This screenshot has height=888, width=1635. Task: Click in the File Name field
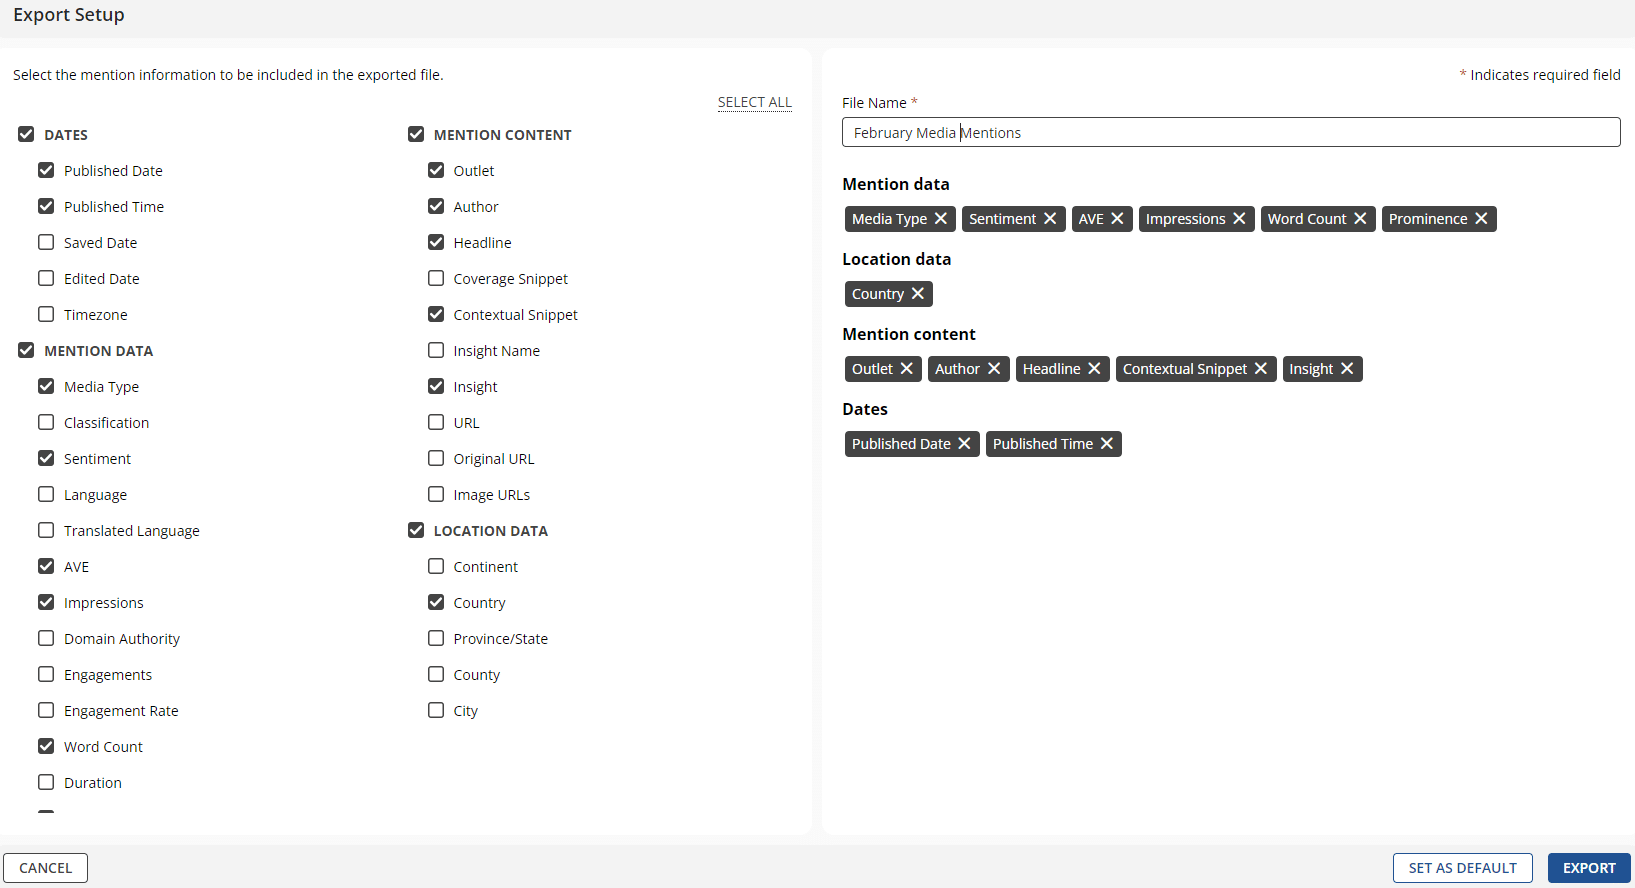tap(1230, 133)
